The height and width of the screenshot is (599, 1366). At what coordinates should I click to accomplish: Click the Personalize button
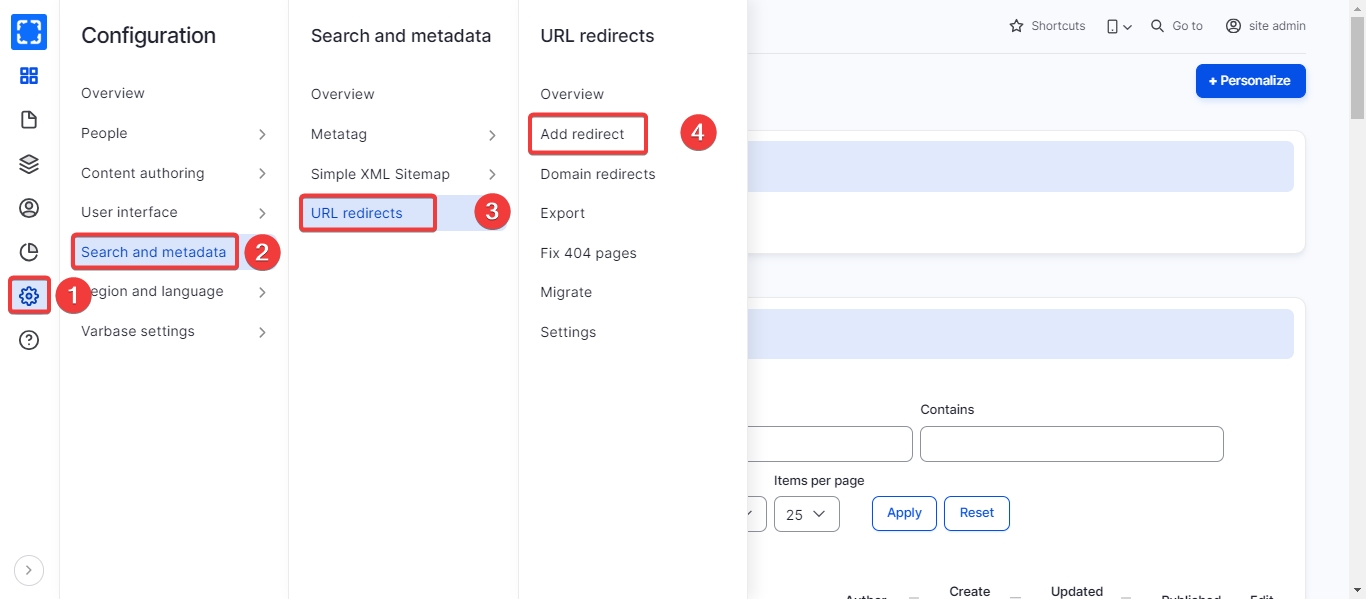coord(1250,81)
